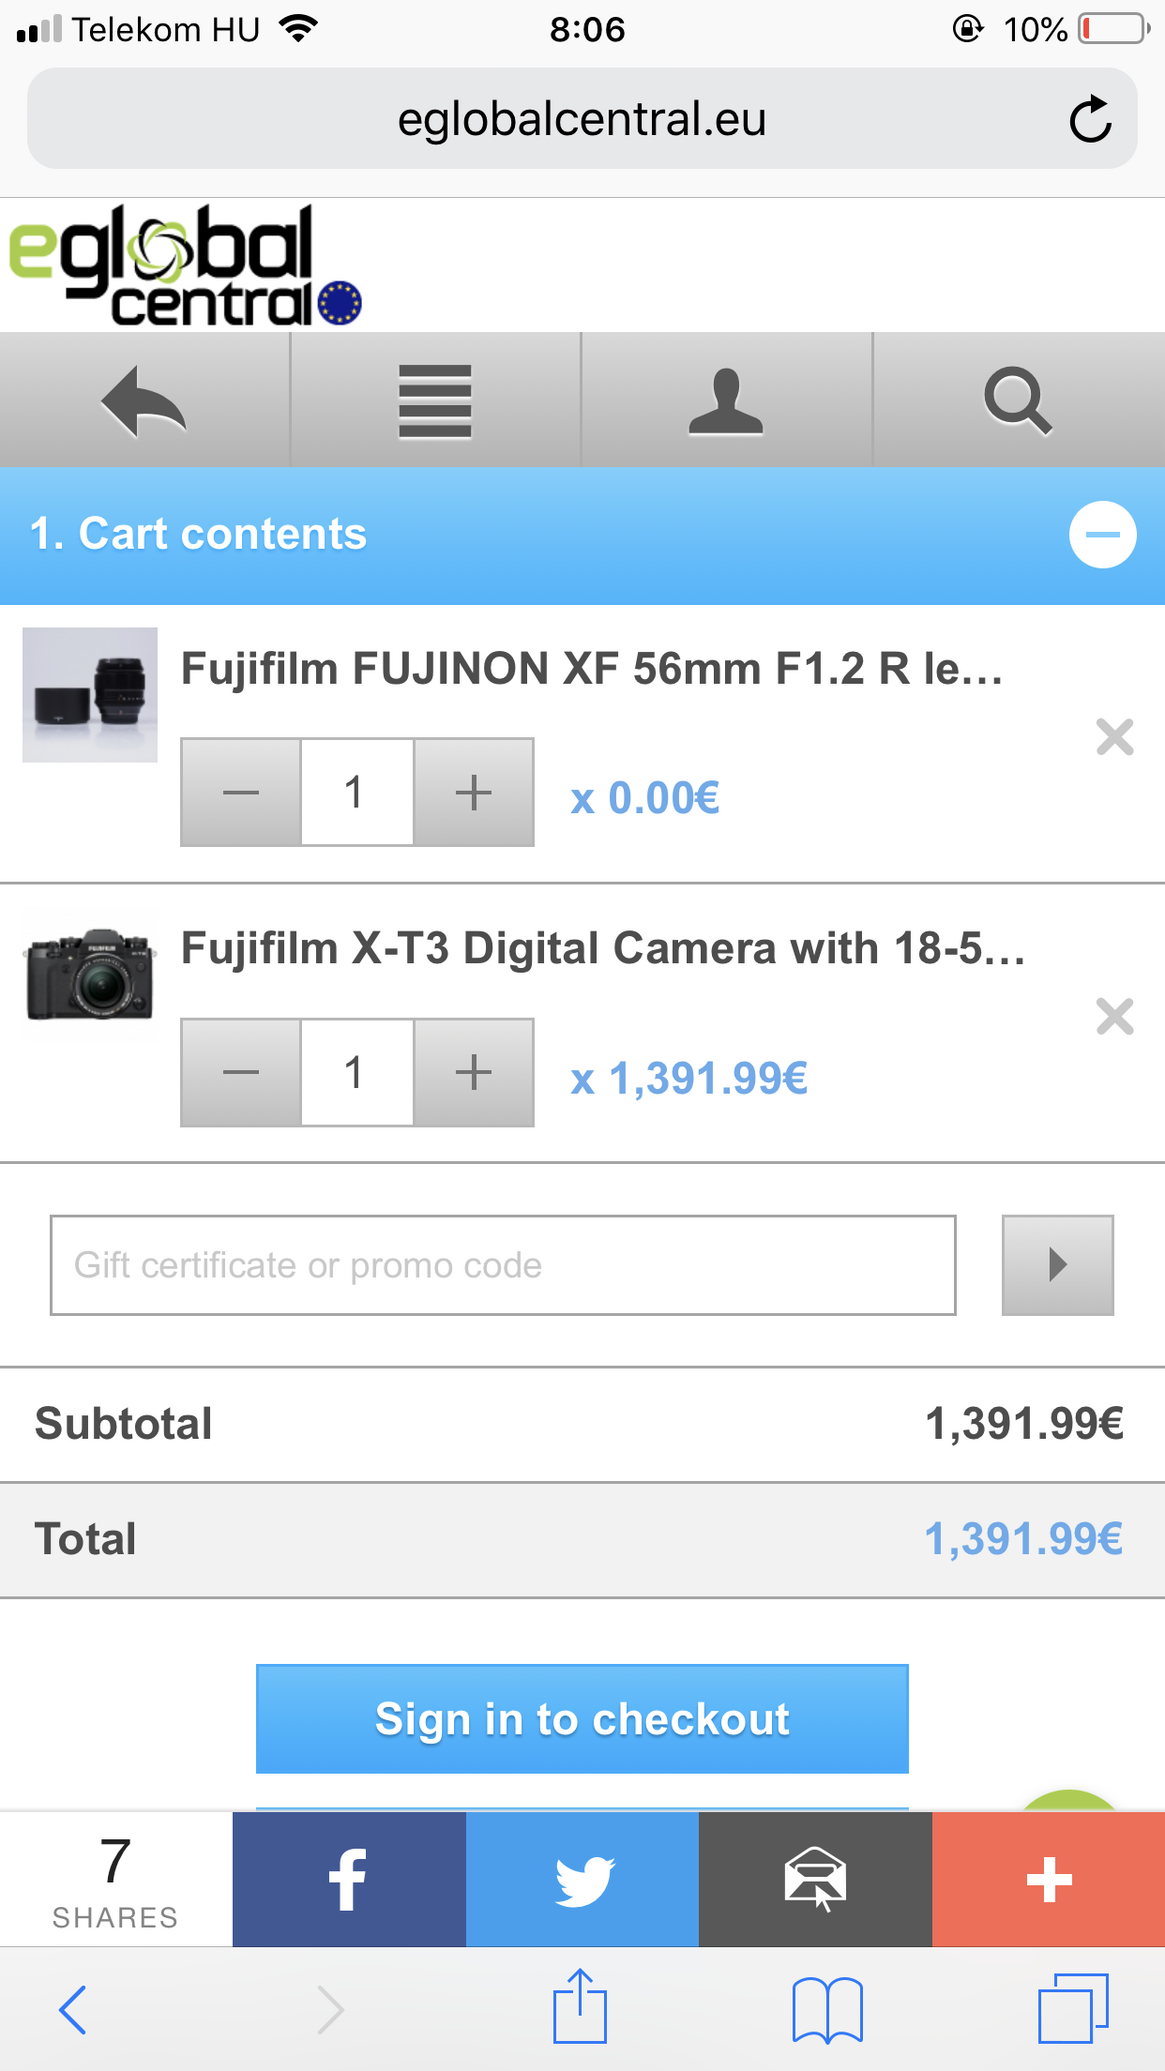This screenshot has width=1165, height=2071.
Task: Increase quantity of X-T3 camera
Action: point(474,1073)
